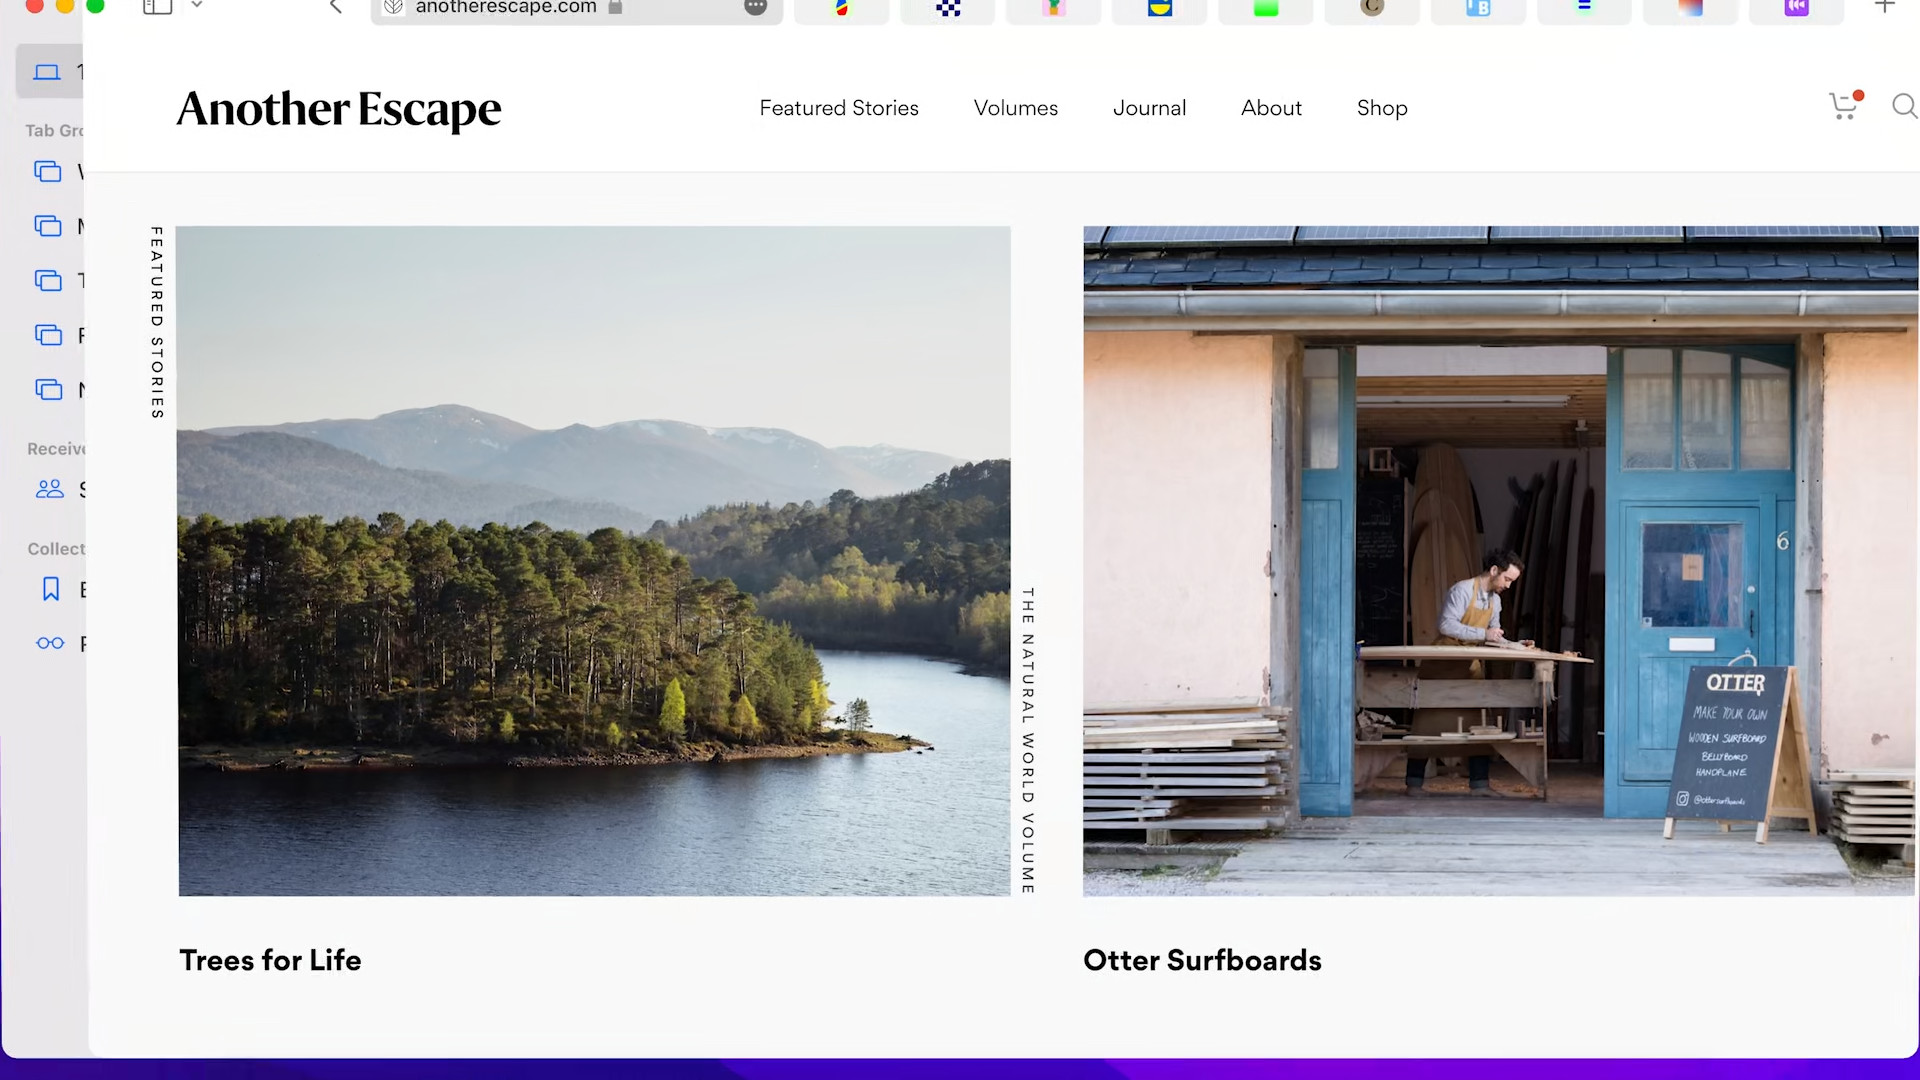
Task: Select the top Tab Group in the sidebar
Action: 49,171
